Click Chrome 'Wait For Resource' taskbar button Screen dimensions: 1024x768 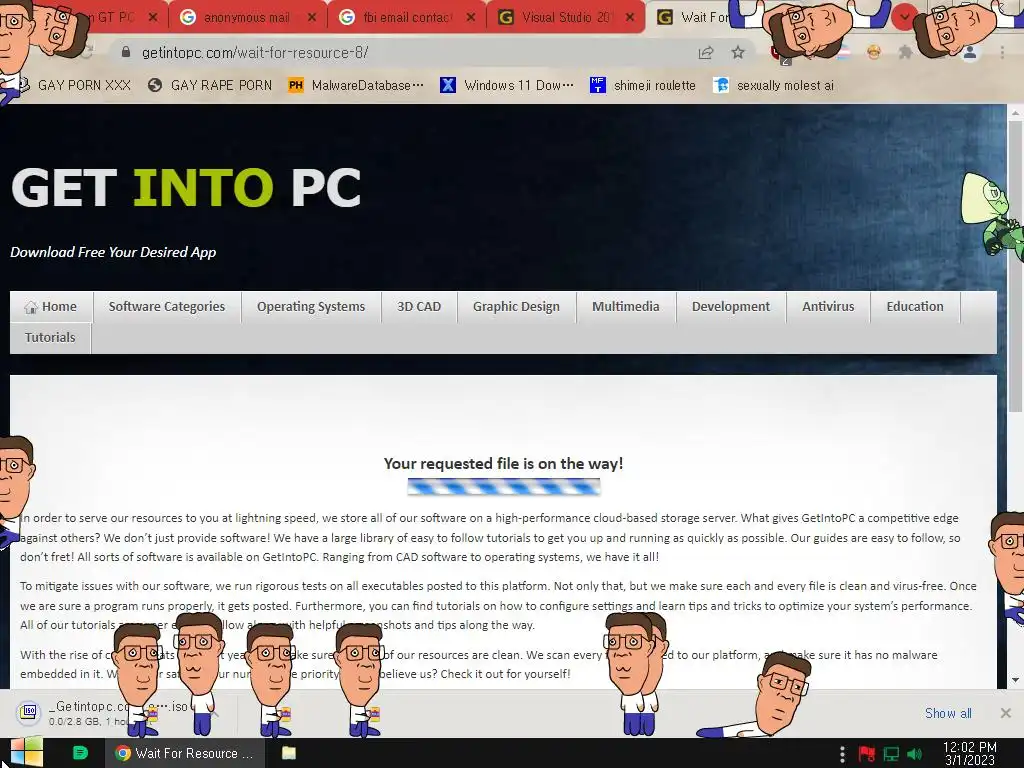[185, 753]
